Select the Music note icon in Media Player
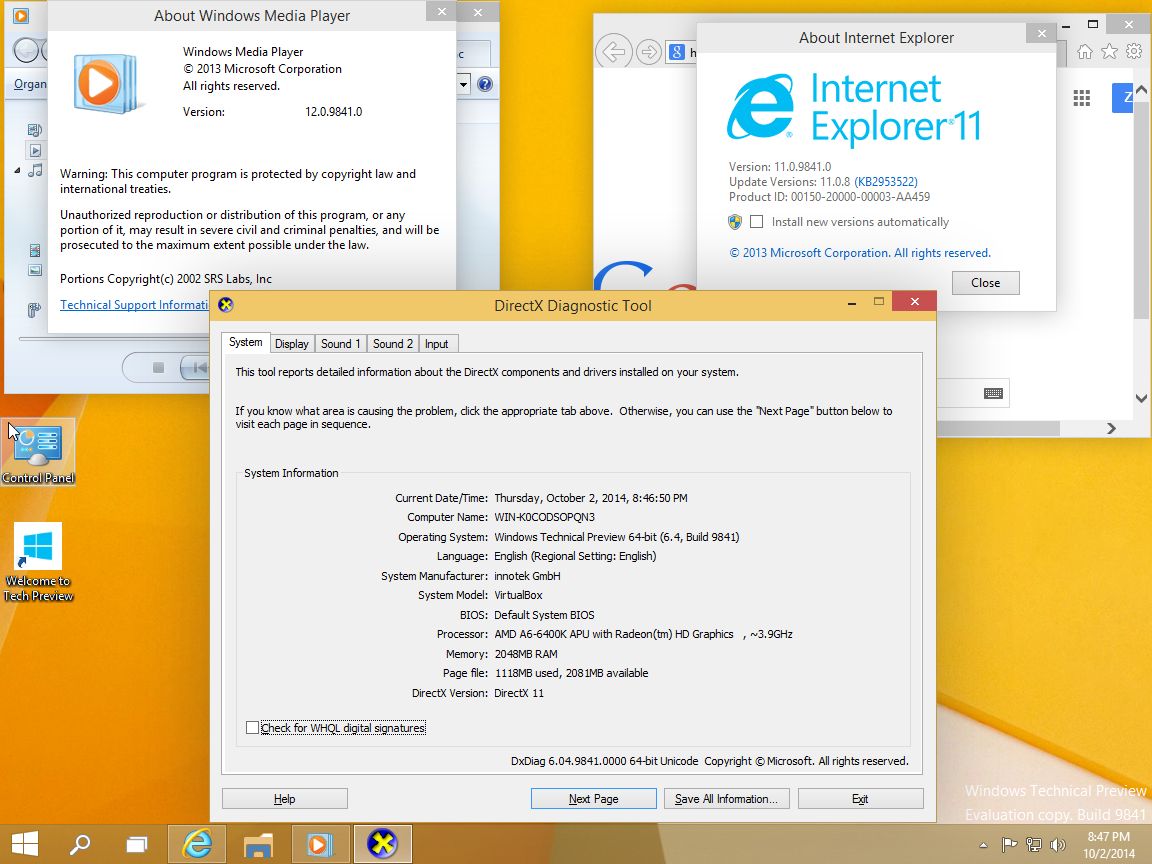The image size is (1152, 864). 35,170
